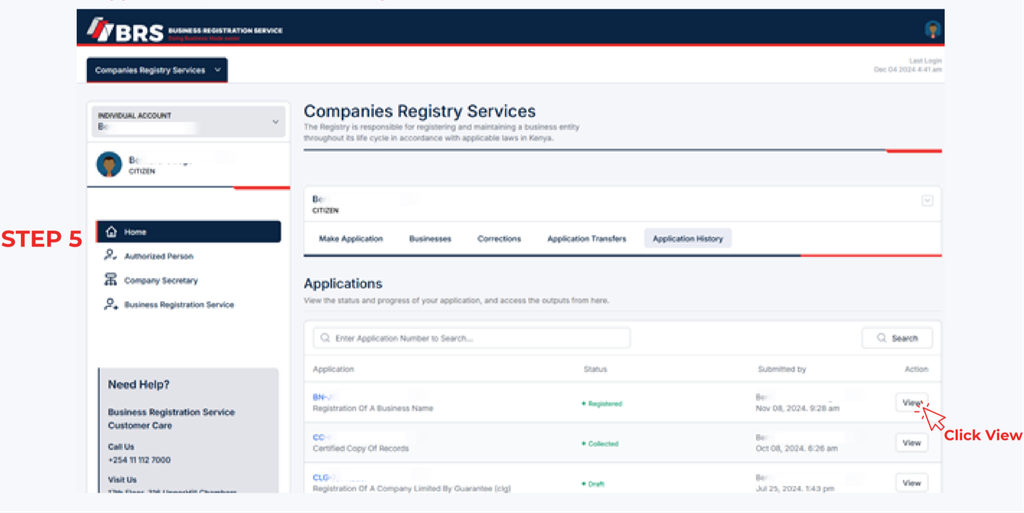Open the user avatar in top bar
This screenshot has height=513, width=1024.
(933, 29)
